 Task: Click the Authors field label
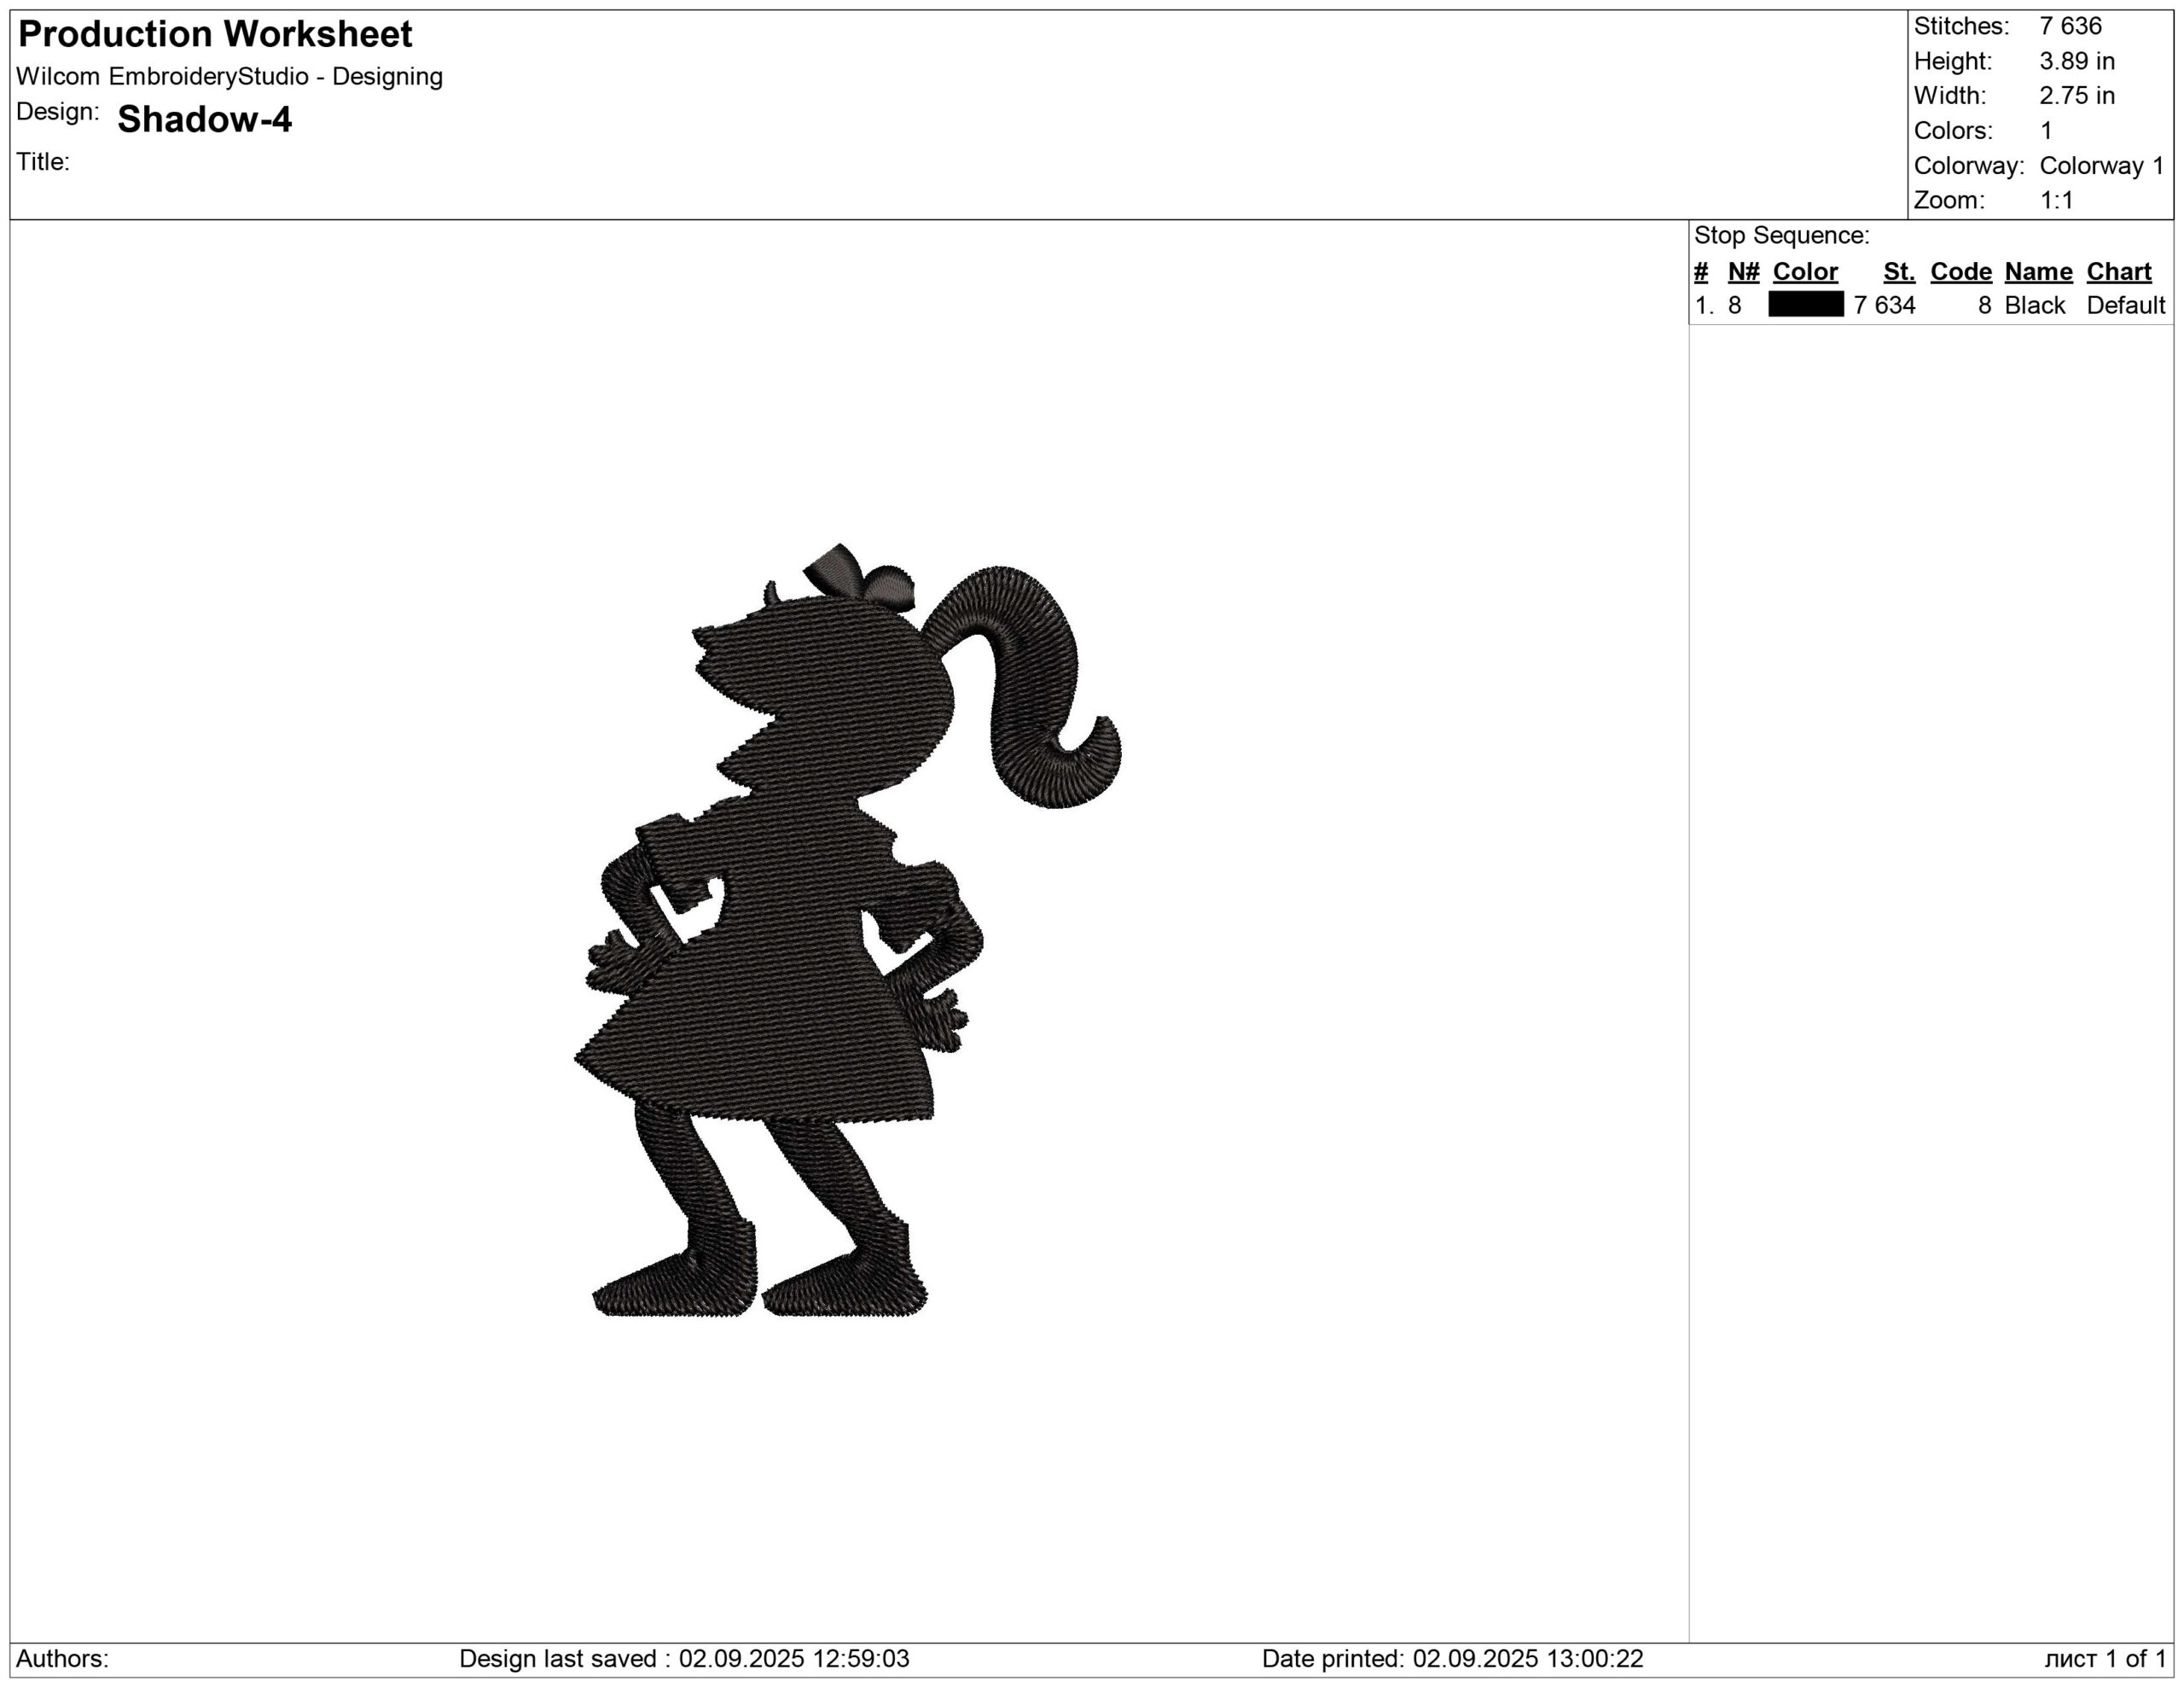(x=62, y=1659)
